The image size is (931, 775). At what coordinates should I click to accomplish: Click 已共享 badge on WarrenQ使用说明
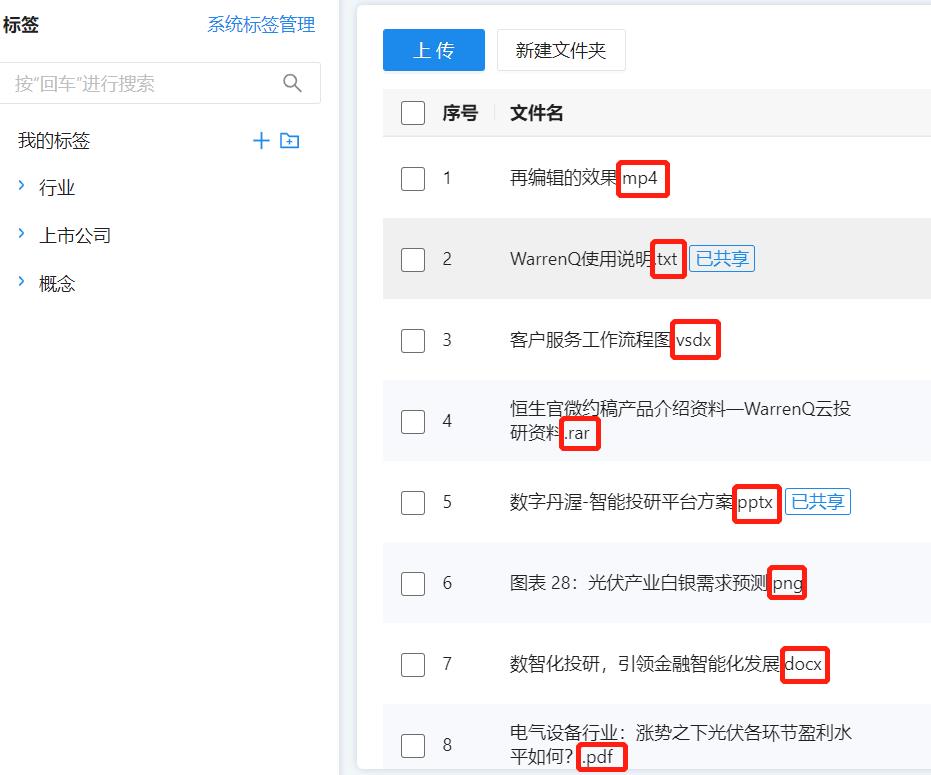[721, 259]
